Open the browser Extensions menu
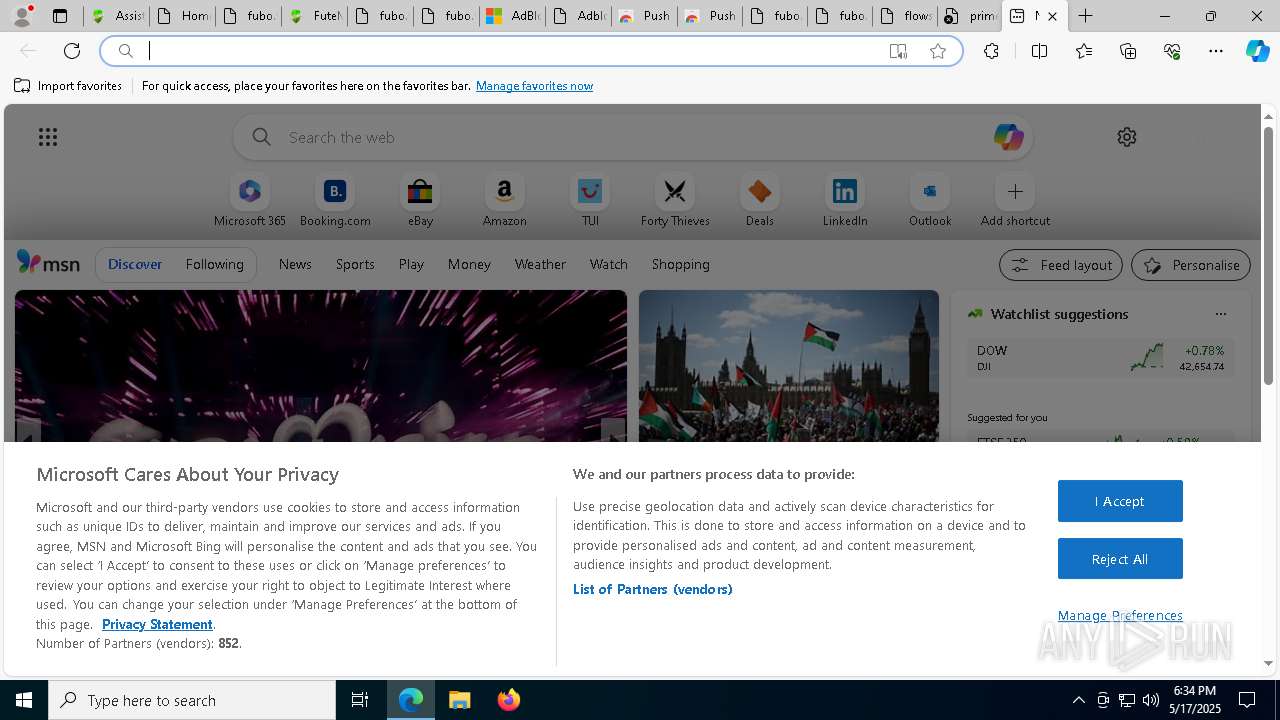Image resolution: width=1280 pixels, height=720 pixels. [x=991, y=51]
